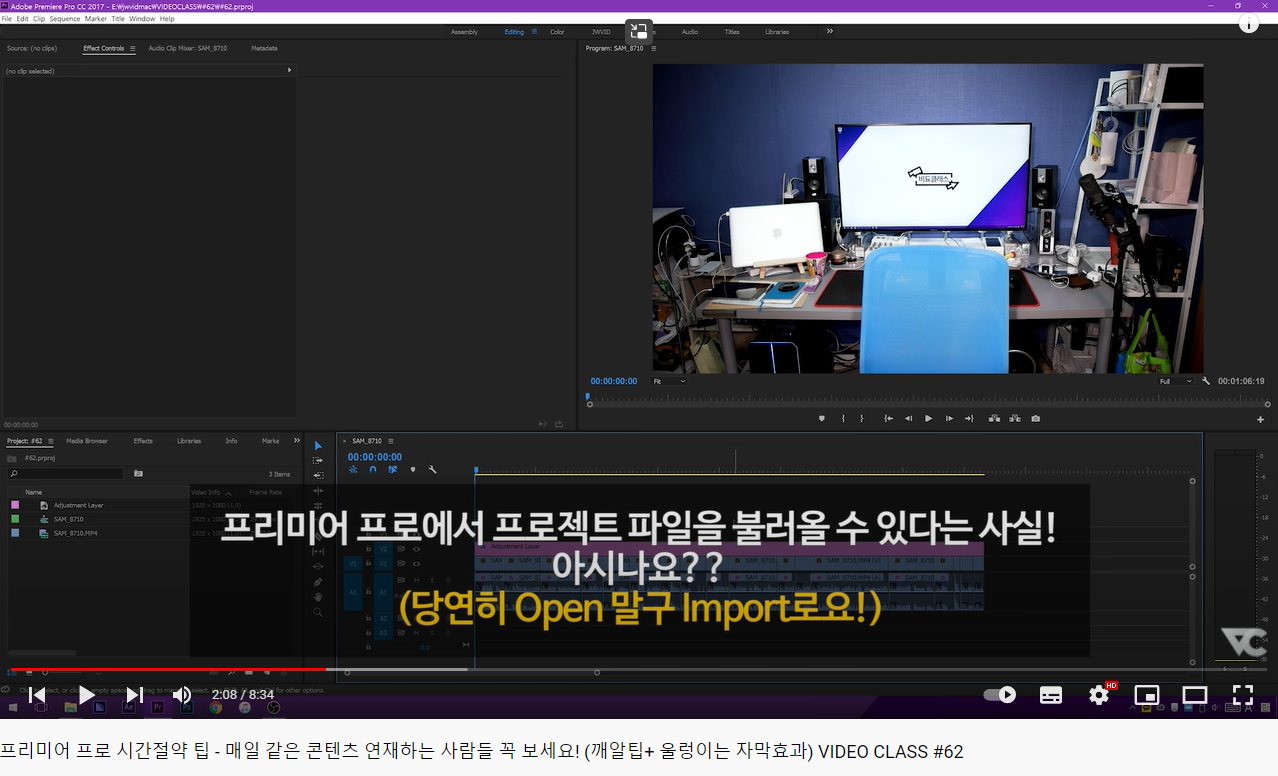Viewport: 1278px width, 776px height.
Task: Open Program monitor panel menu
Action: [653, 48]
